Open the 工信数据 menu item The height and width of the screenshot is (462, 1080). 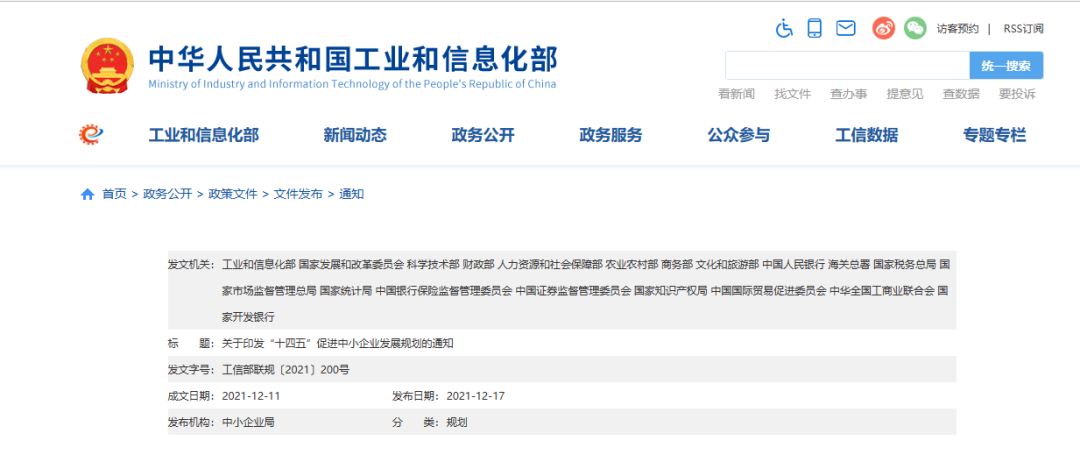(x=866, y=136)
